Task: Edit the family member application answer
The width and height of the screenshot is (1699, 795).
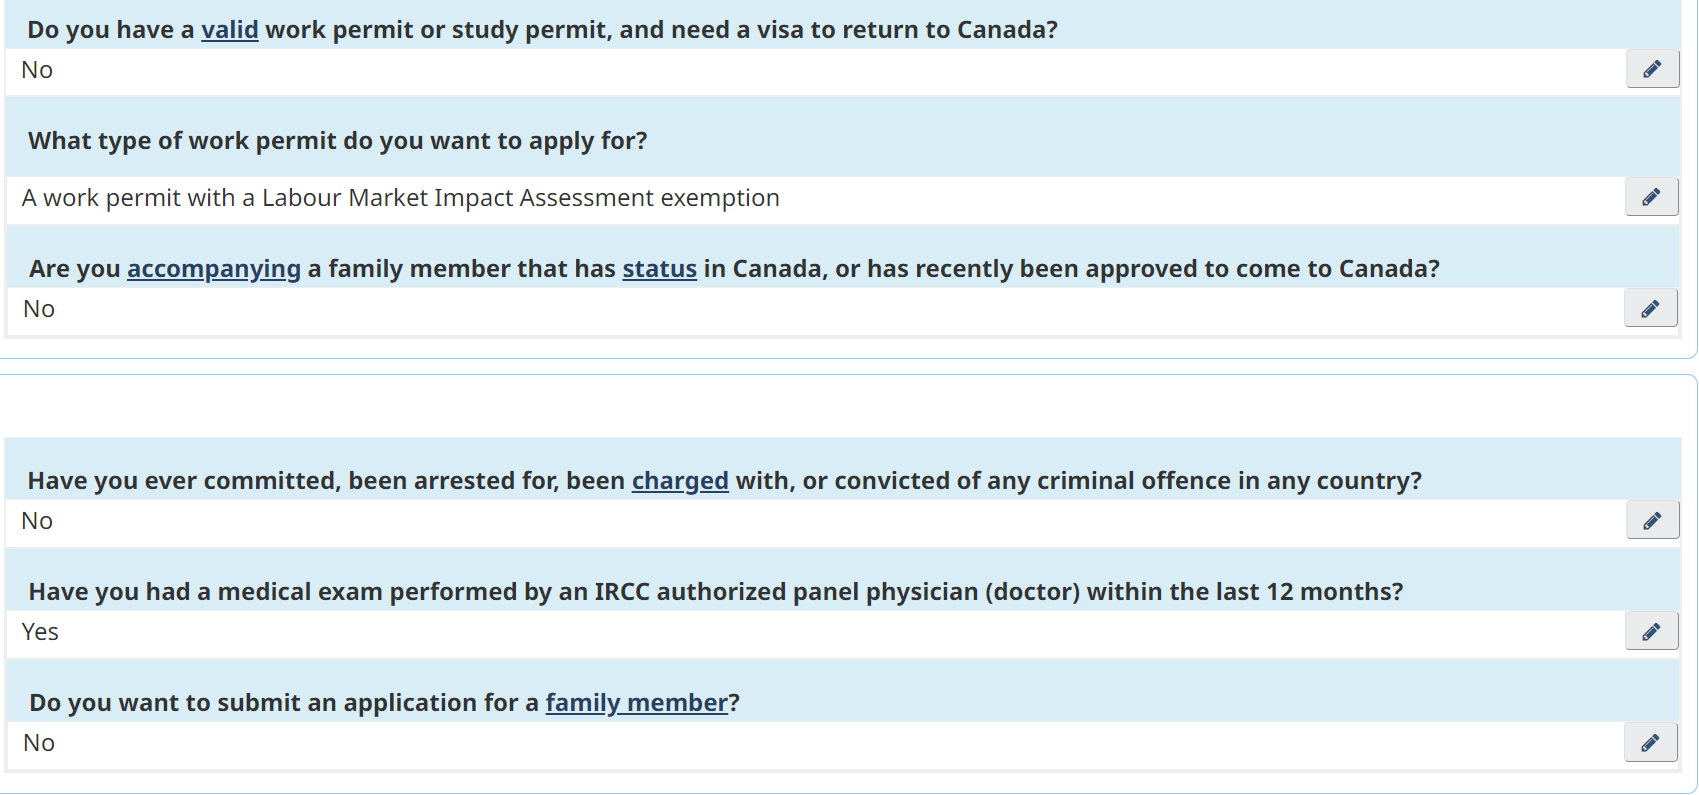Action: click(1650, 743)
